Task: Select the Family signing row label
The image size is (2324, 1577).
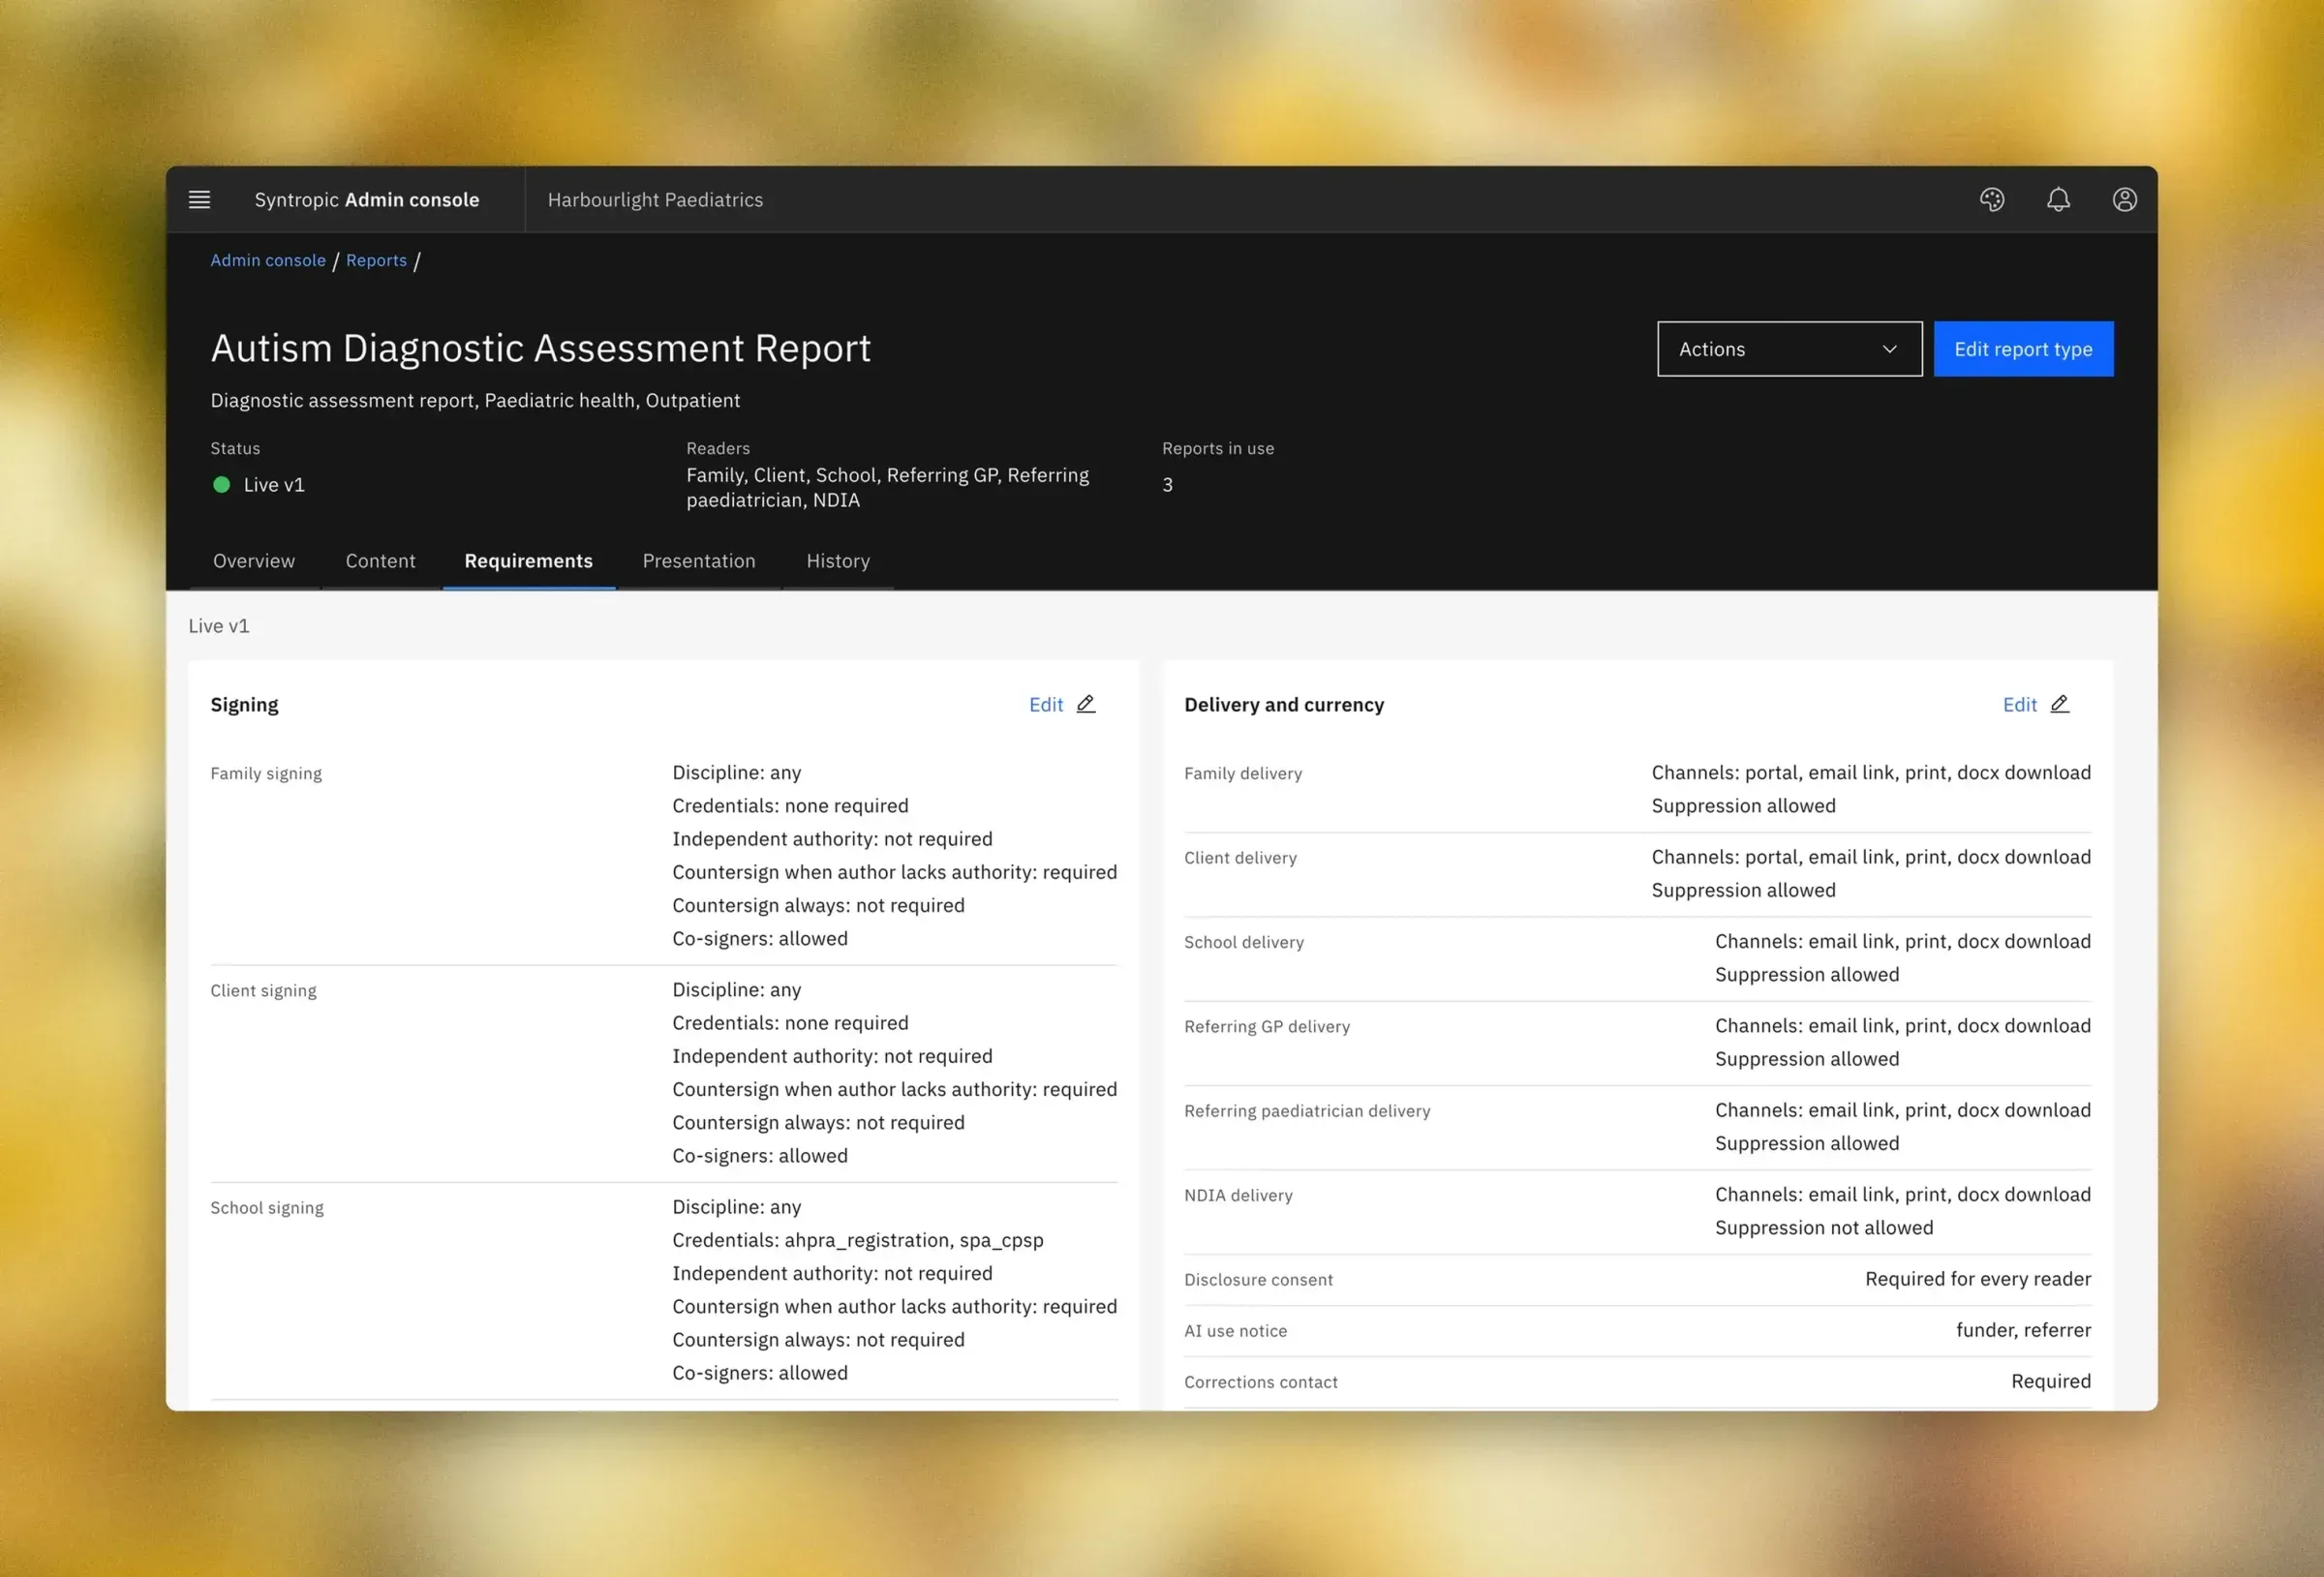Action: click(x=266, y=774)
